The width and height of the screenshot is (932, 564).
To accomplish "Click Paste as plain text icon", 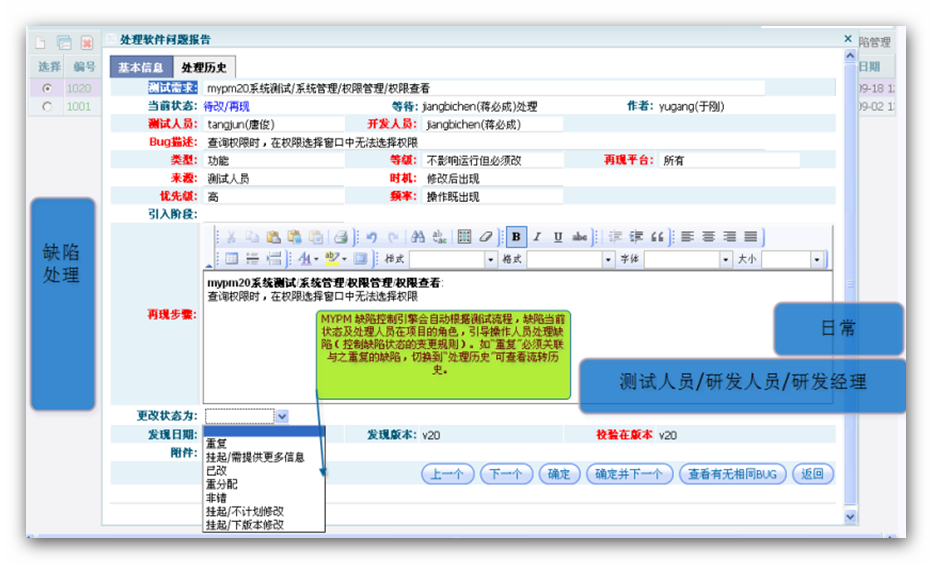I will 294,237.
